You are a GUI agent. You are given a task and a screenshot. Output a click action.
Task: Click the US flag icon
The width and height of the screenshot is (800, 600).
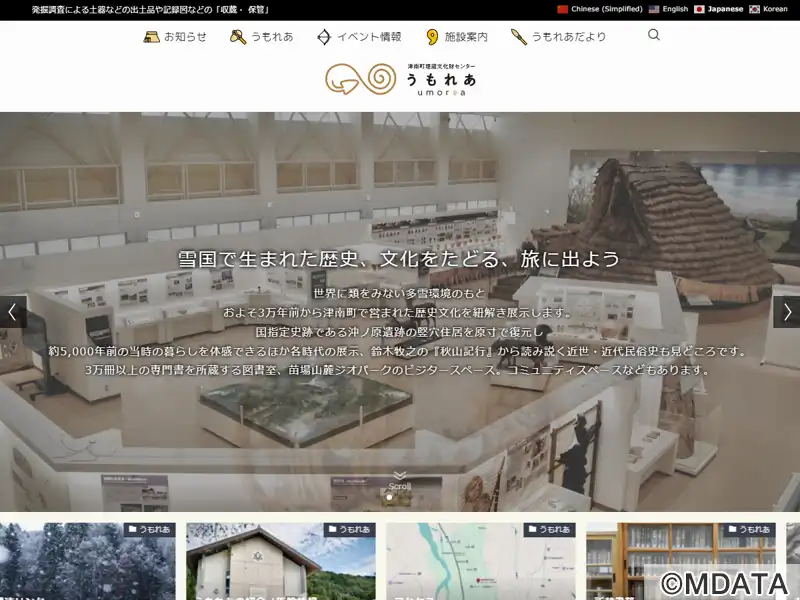click(654, 9)
